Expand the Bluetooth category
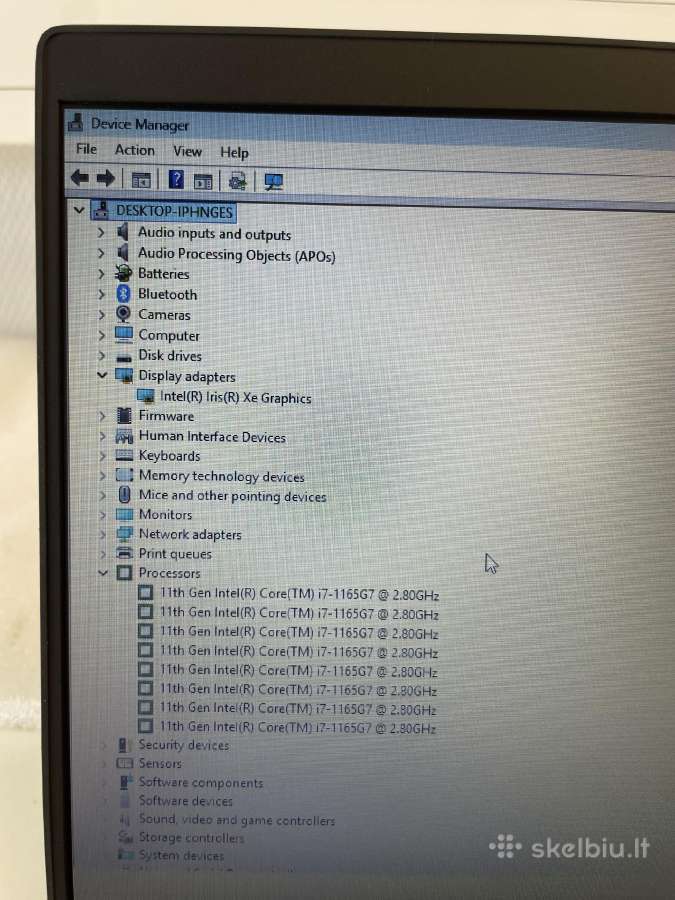The height and width of the screenshot is (900, 675). [102, 294]
